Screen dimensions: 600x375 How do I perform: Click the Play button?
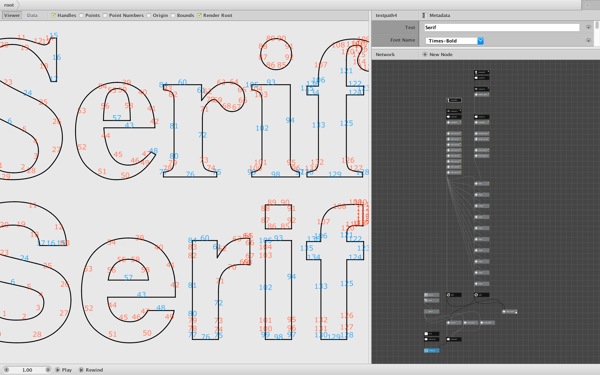point(64,370)
